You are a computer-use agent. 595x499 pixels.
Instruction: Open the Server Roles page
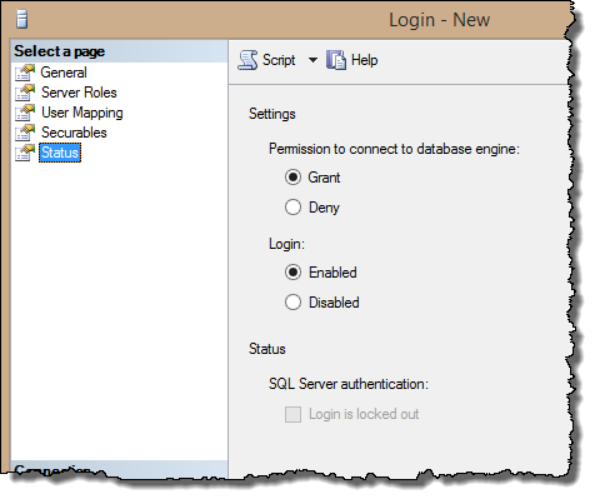[79, 93]
